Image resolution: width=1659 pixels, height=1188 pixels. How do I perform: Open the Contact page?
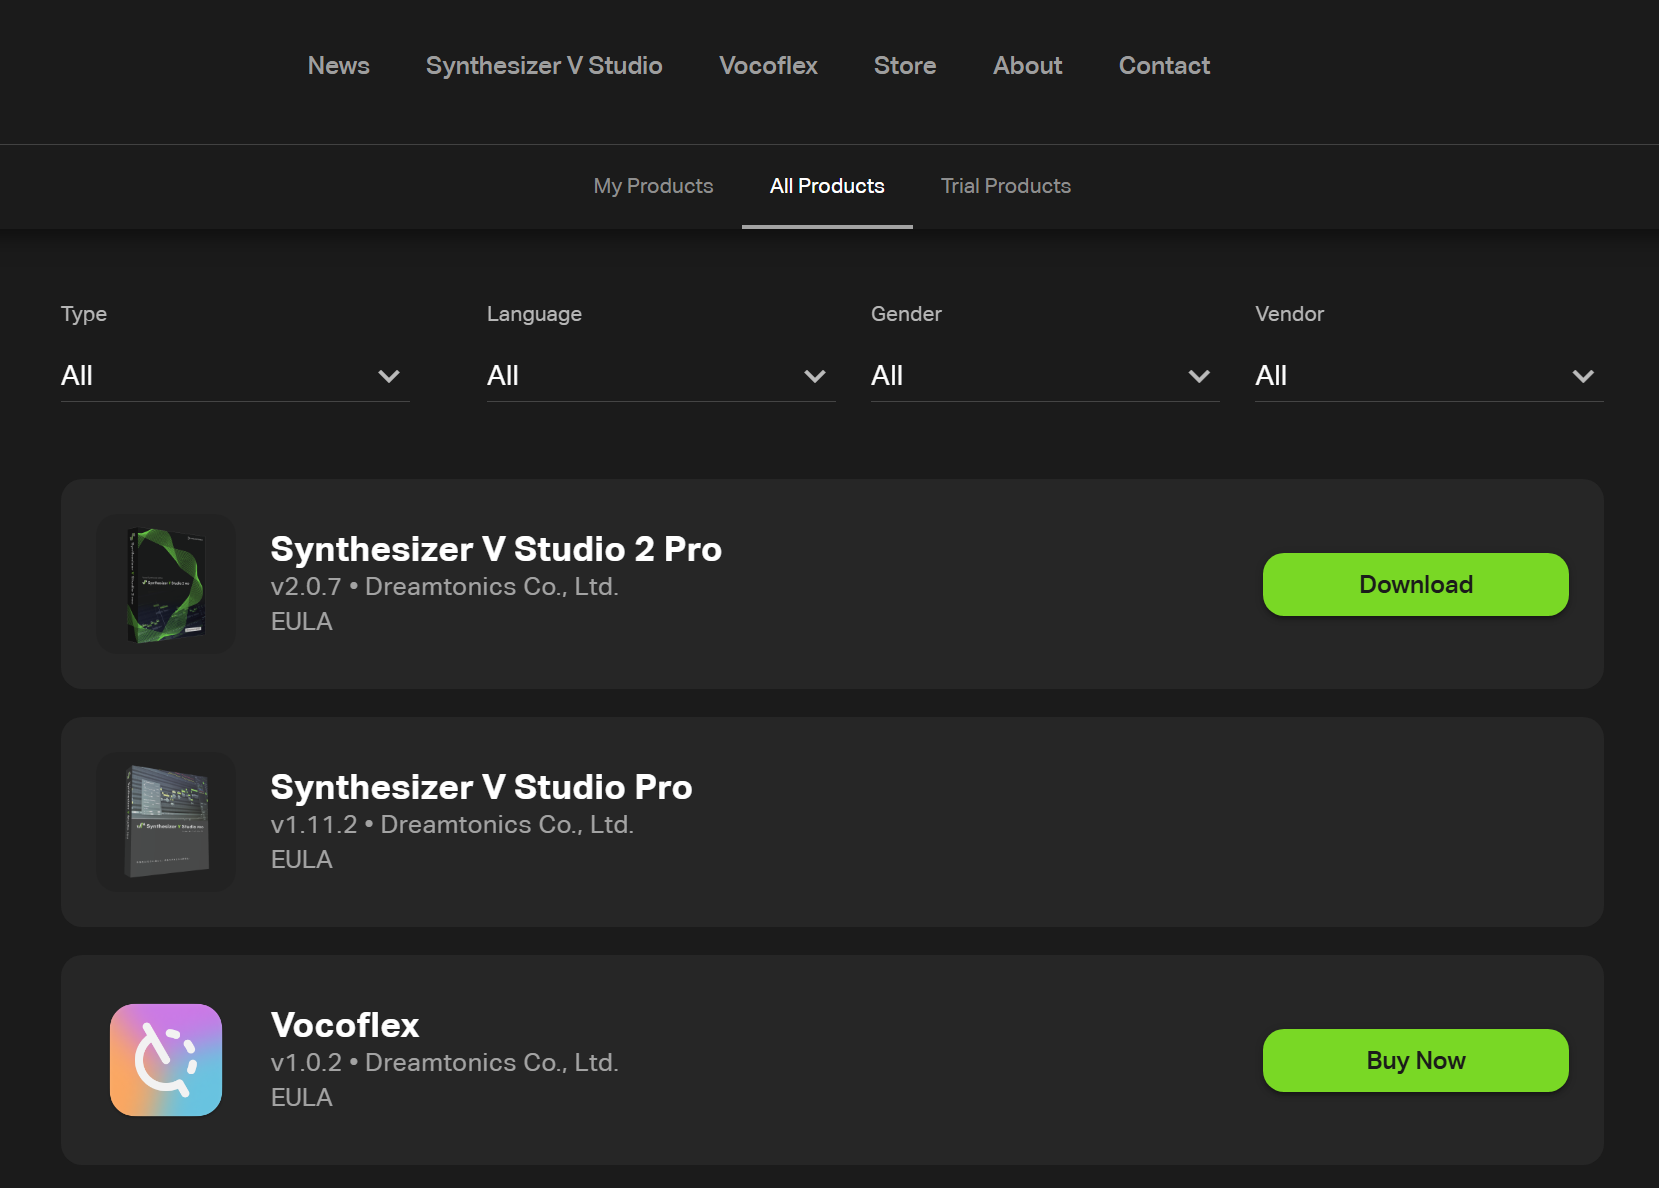tap(1164, 66)
